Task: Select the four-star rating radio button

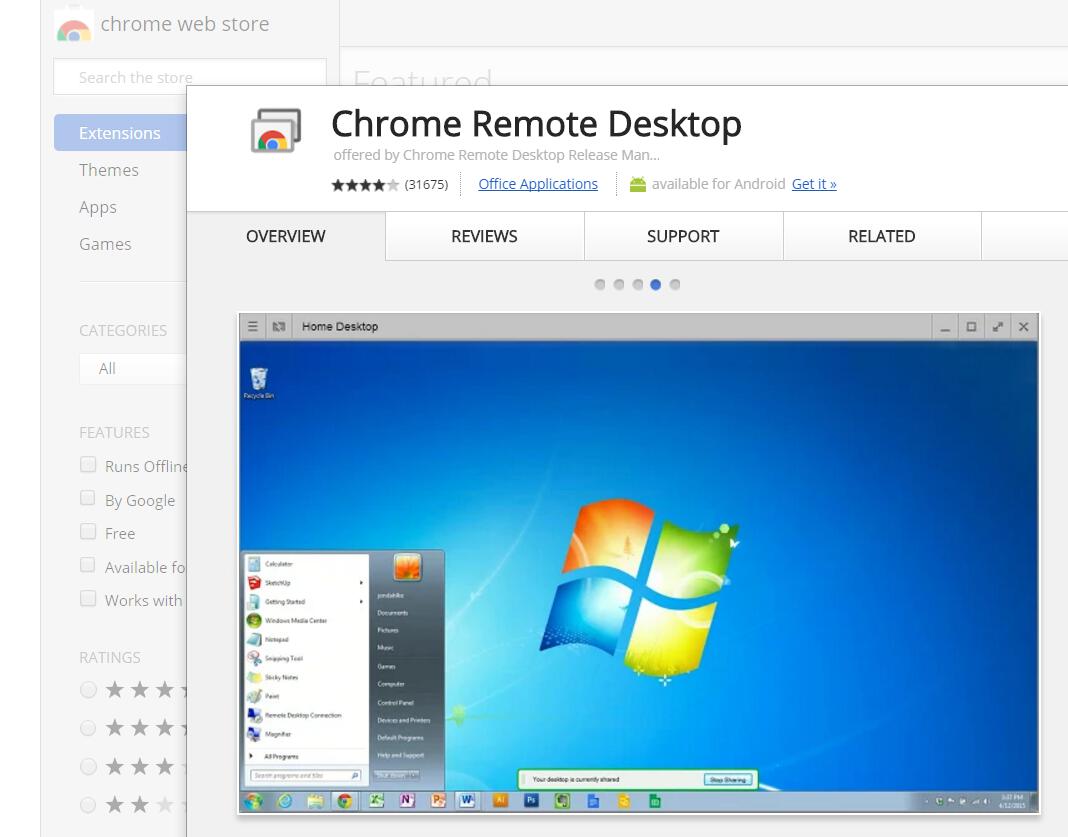Action: tap(88, 728)
